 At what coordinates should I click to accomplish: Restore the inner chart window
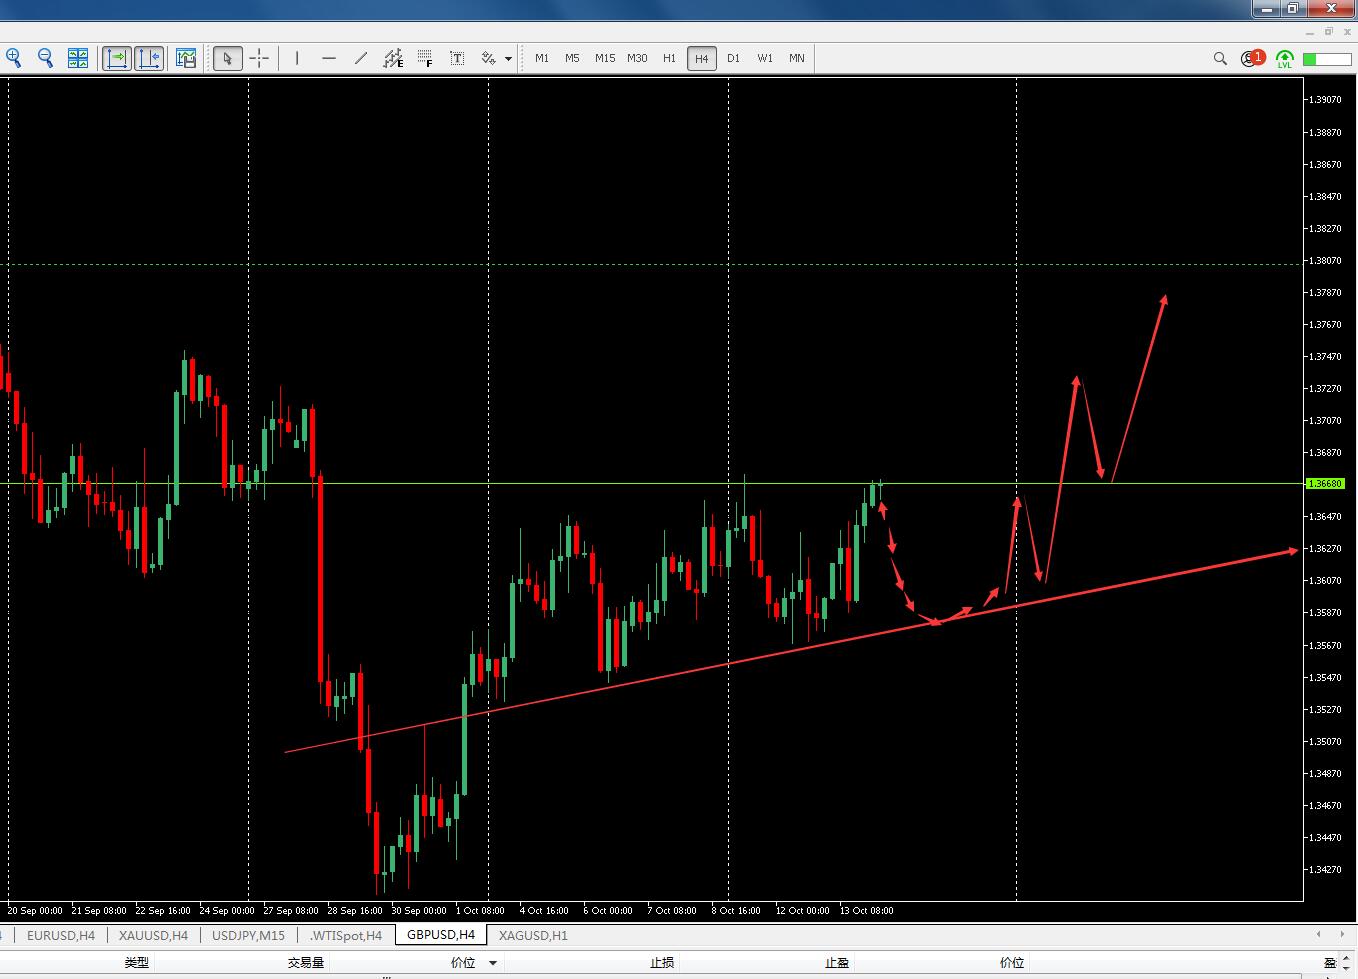click(x=1328, y=32)
